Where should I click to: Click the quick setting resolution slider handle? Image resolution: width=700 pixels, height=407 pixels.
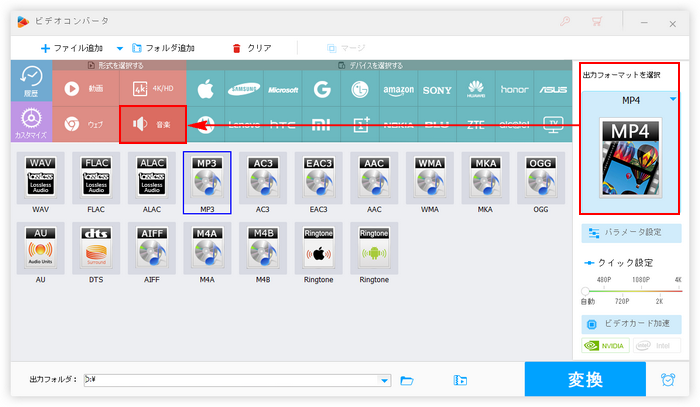585,290
